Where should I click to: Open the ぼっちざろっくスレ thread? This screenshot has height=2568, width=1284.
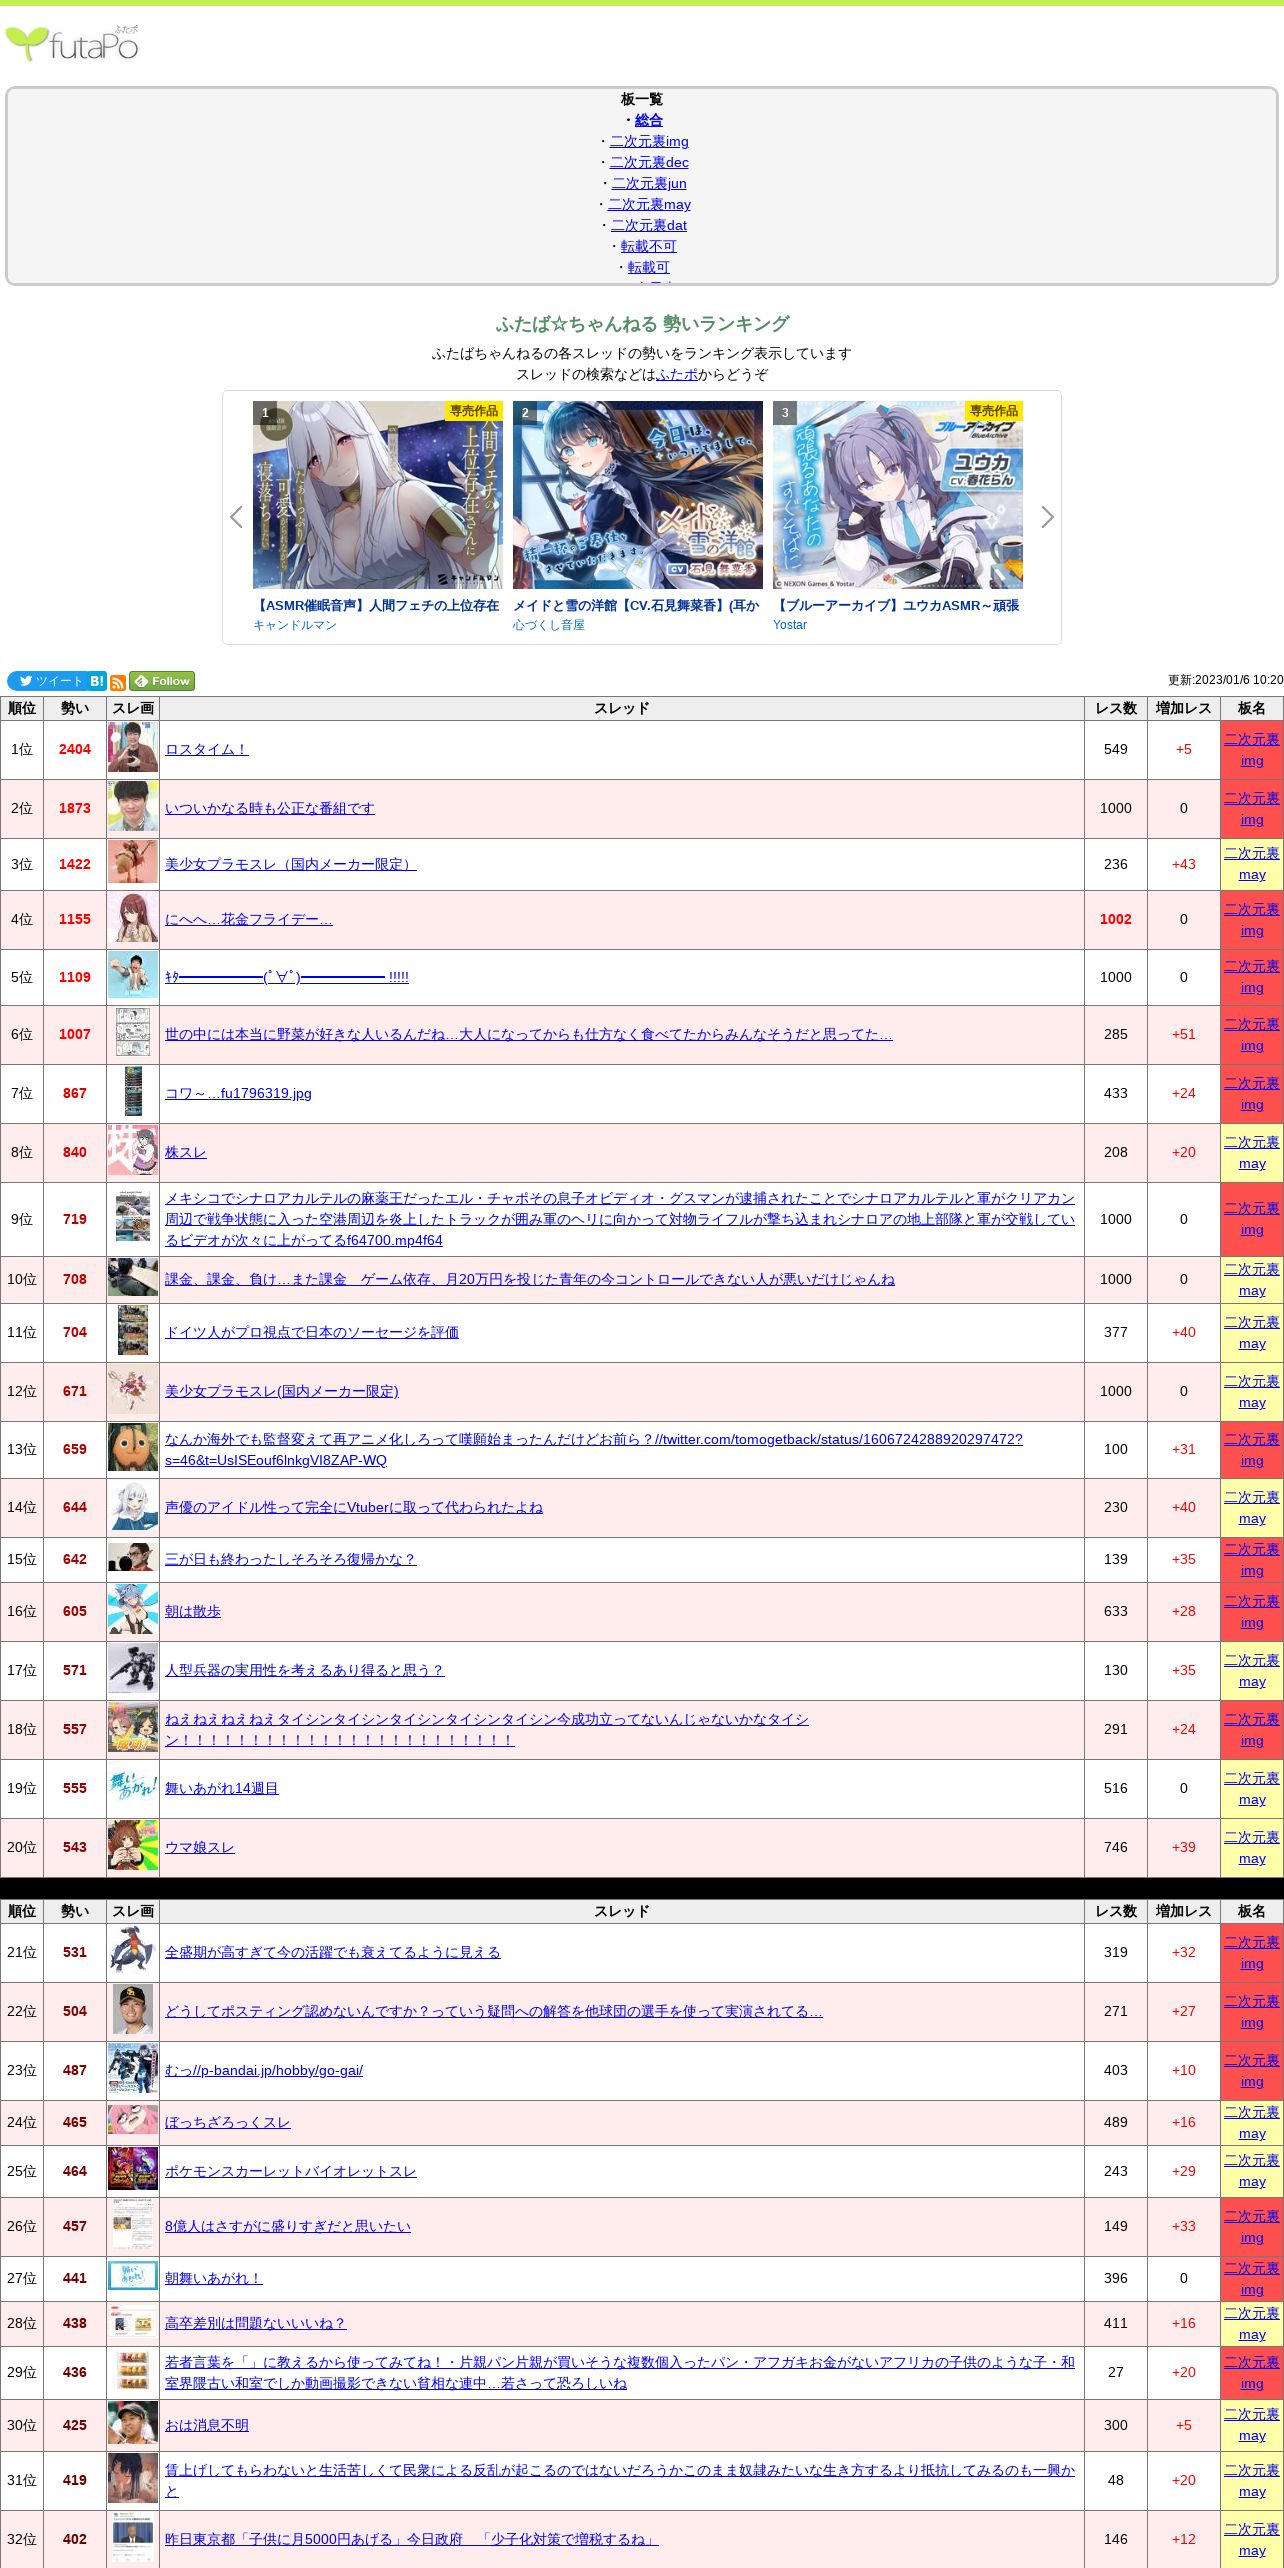[x=228, y=2122]
